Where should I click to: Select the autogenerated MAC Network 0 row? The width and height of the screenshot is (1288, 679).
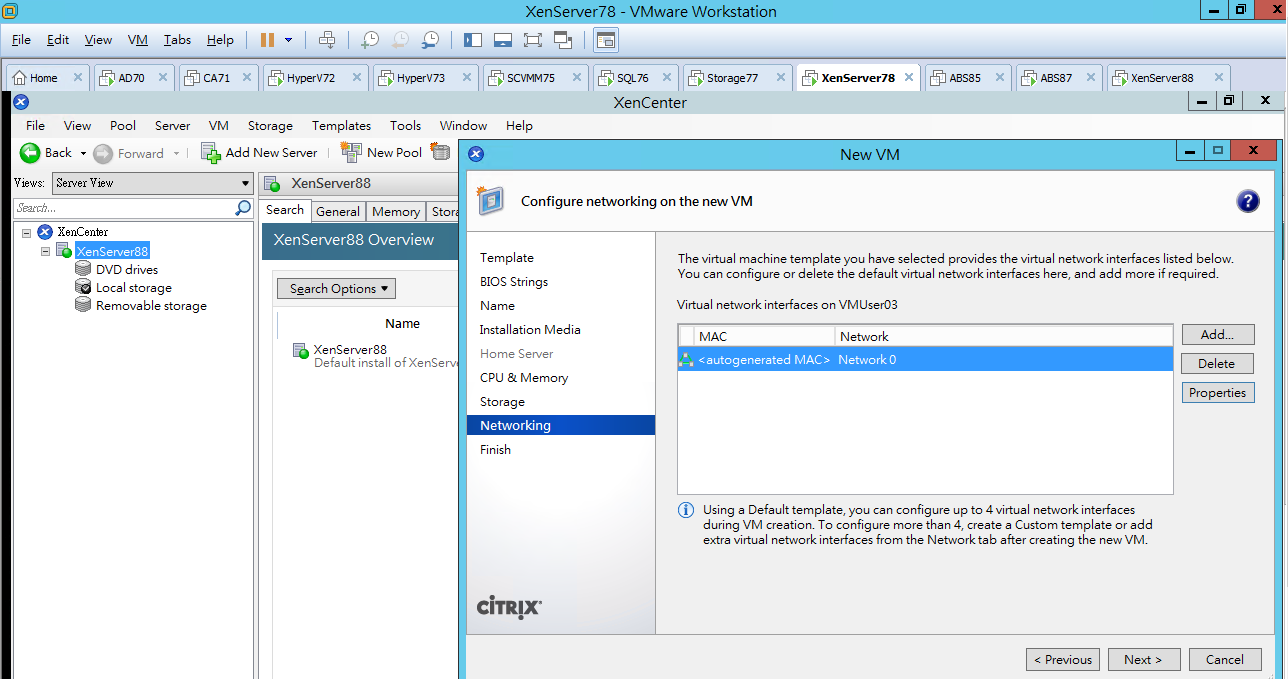[x=925, y=359]
